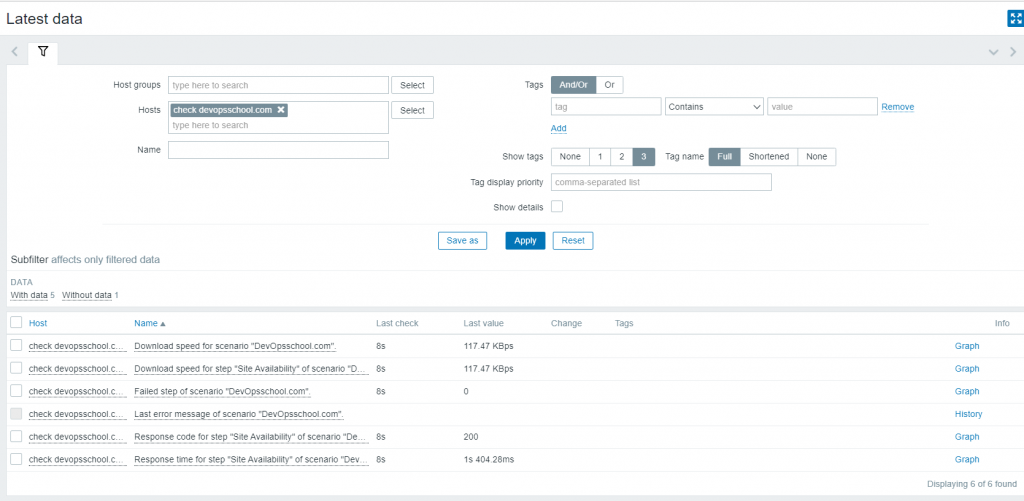Check the select-all checkbox in table header
Screen dimensions: 1024x501
(15, 323)
